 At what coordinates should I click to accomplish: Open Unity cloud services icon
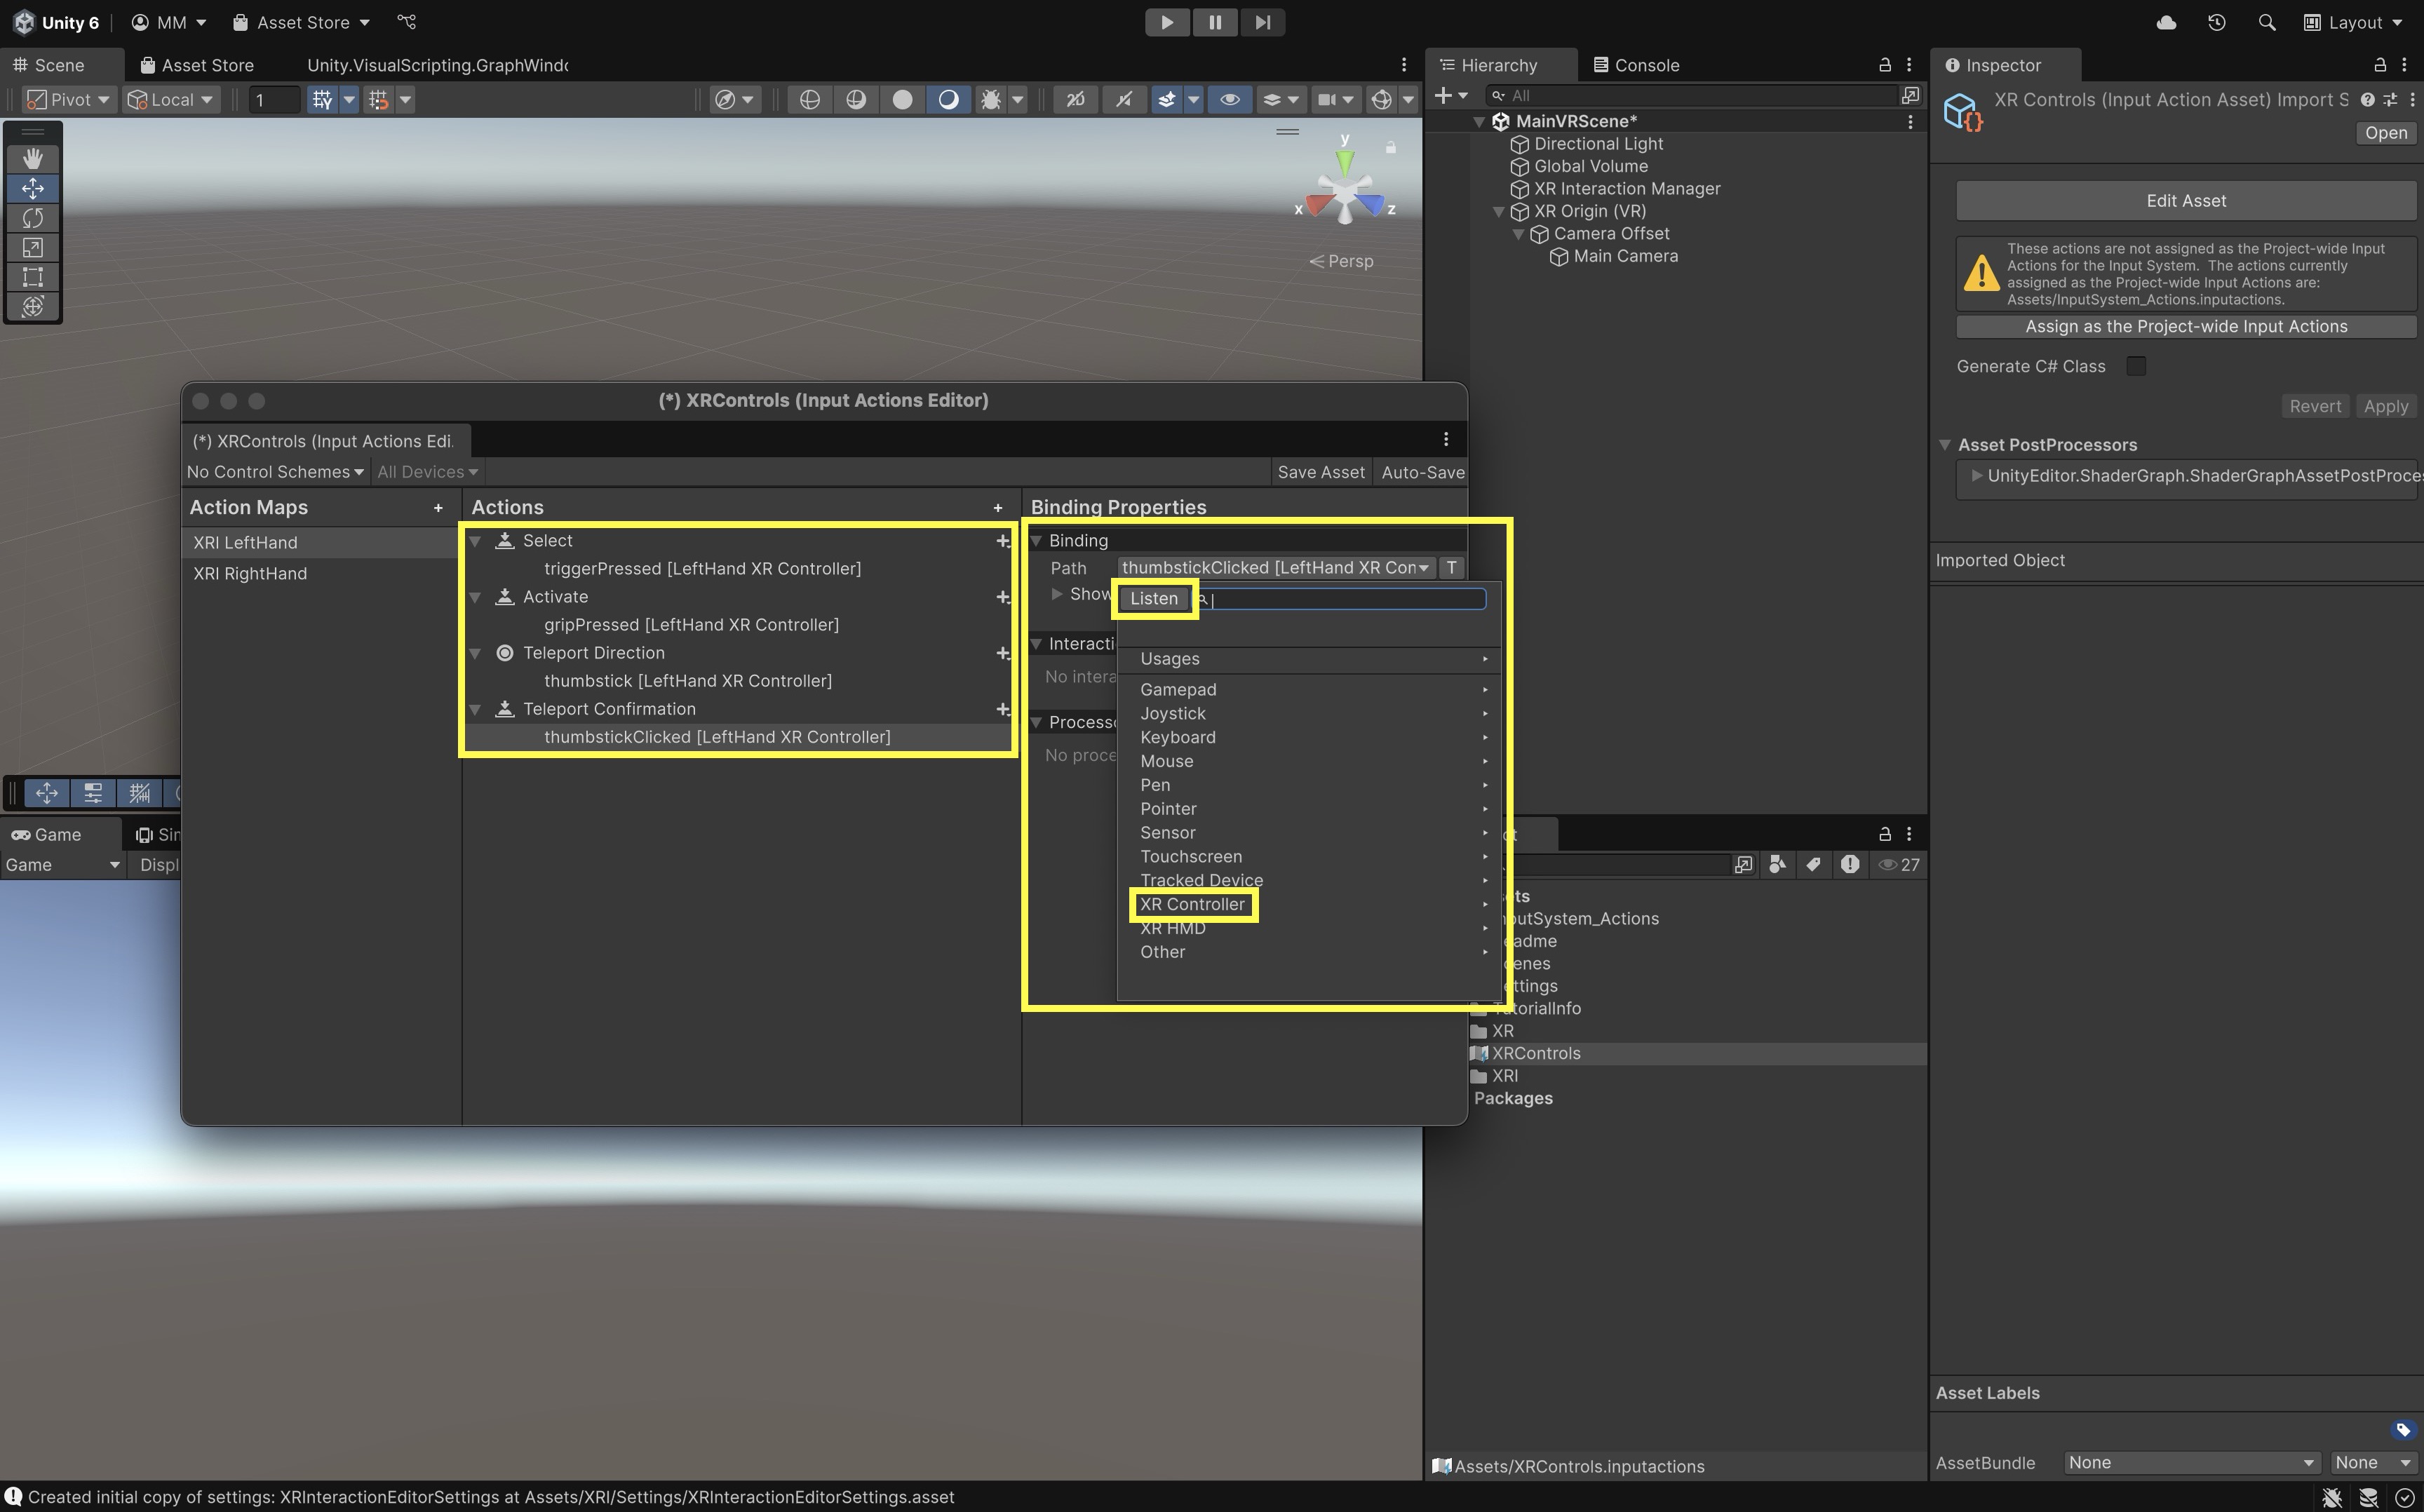pos(2166,22)
